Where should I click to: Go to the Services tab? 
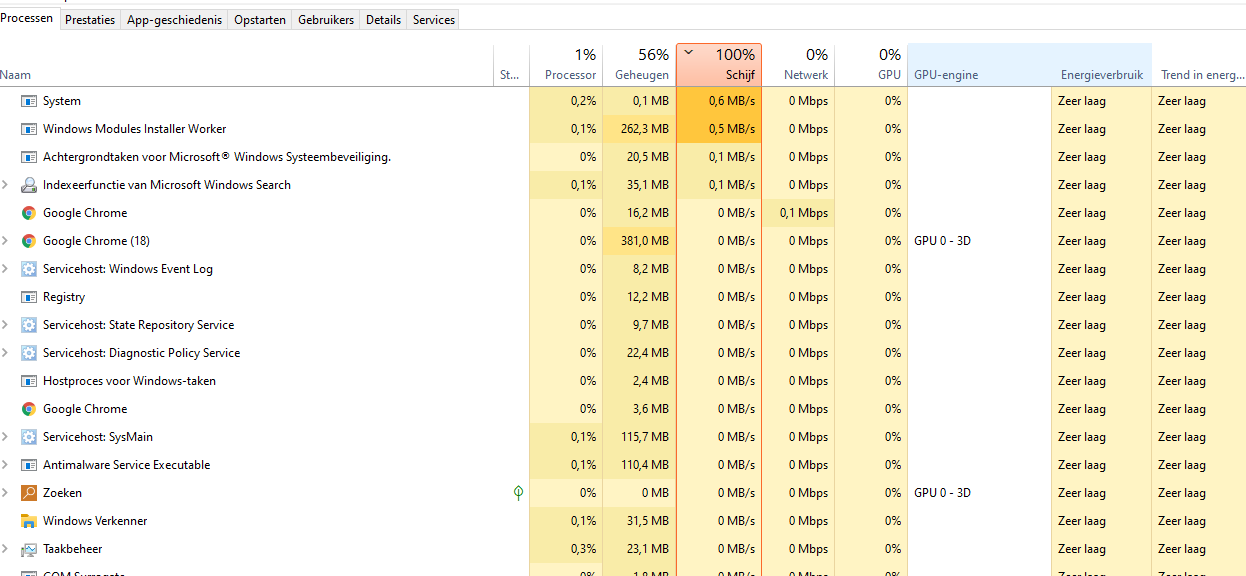(434, 20)
